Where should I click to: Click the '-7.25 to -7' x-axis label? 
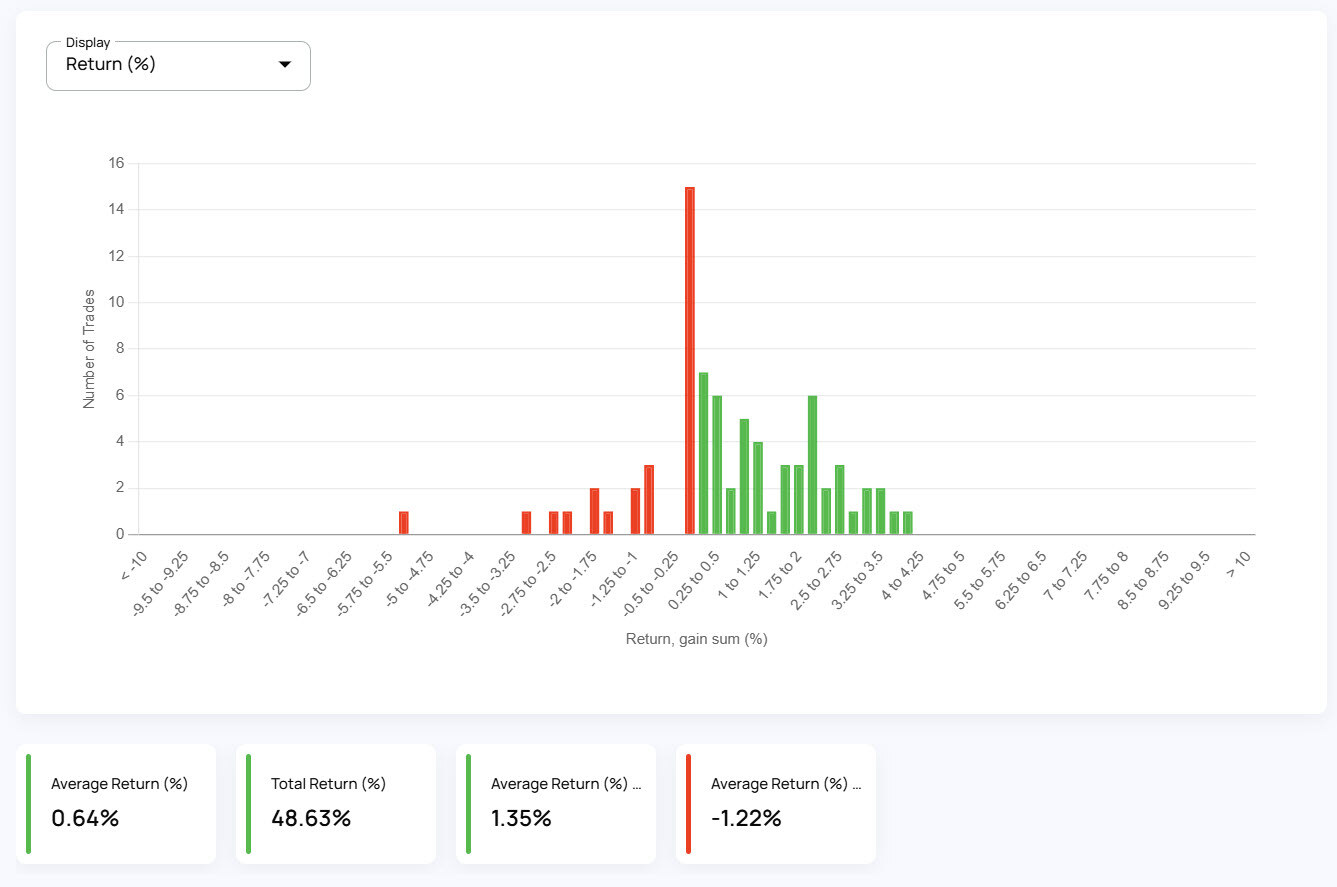(x=286, y=581)
